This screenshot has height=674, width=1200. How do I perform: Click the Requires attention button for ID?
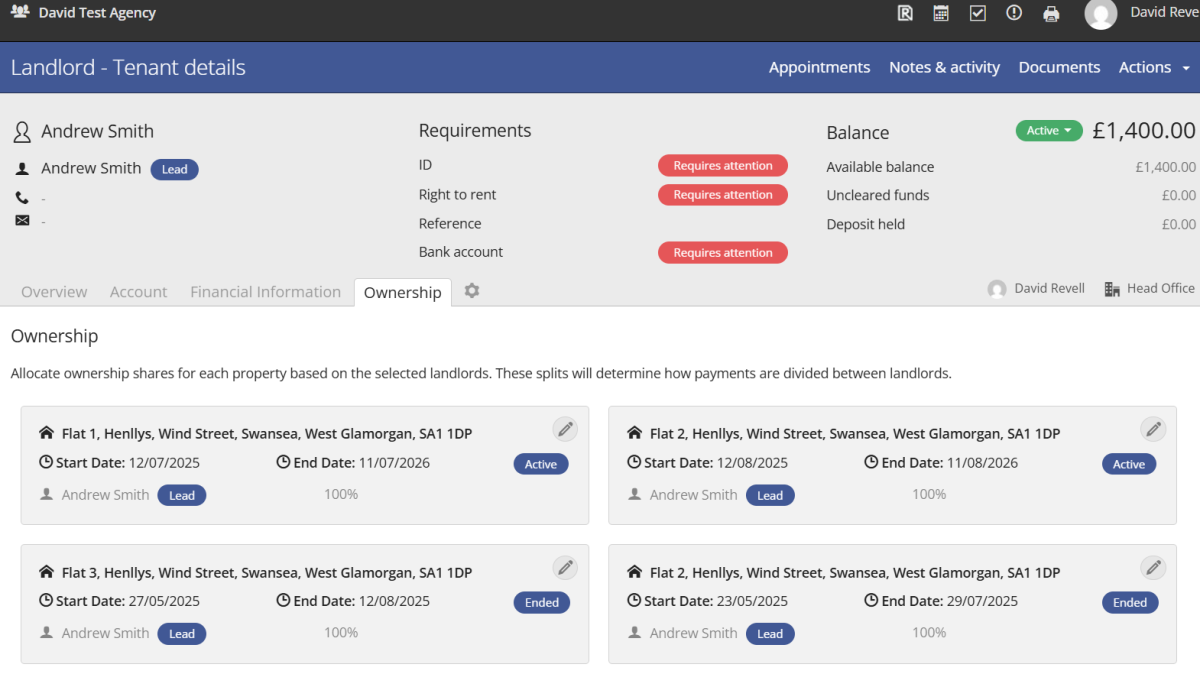click(722, 165)
